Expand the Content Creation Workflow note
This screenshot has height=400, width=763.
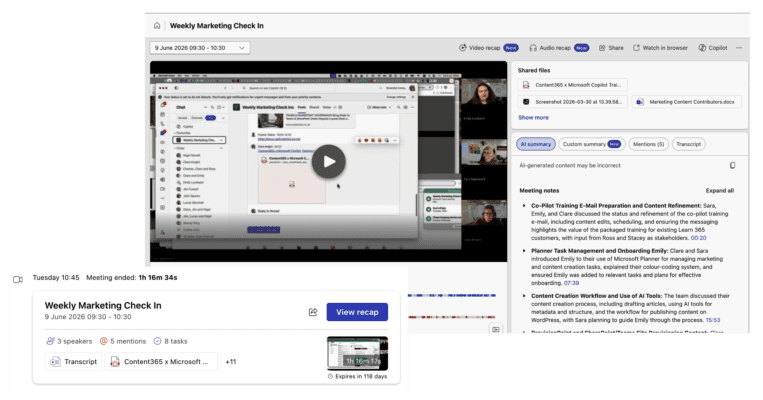[x=524, y=296]
